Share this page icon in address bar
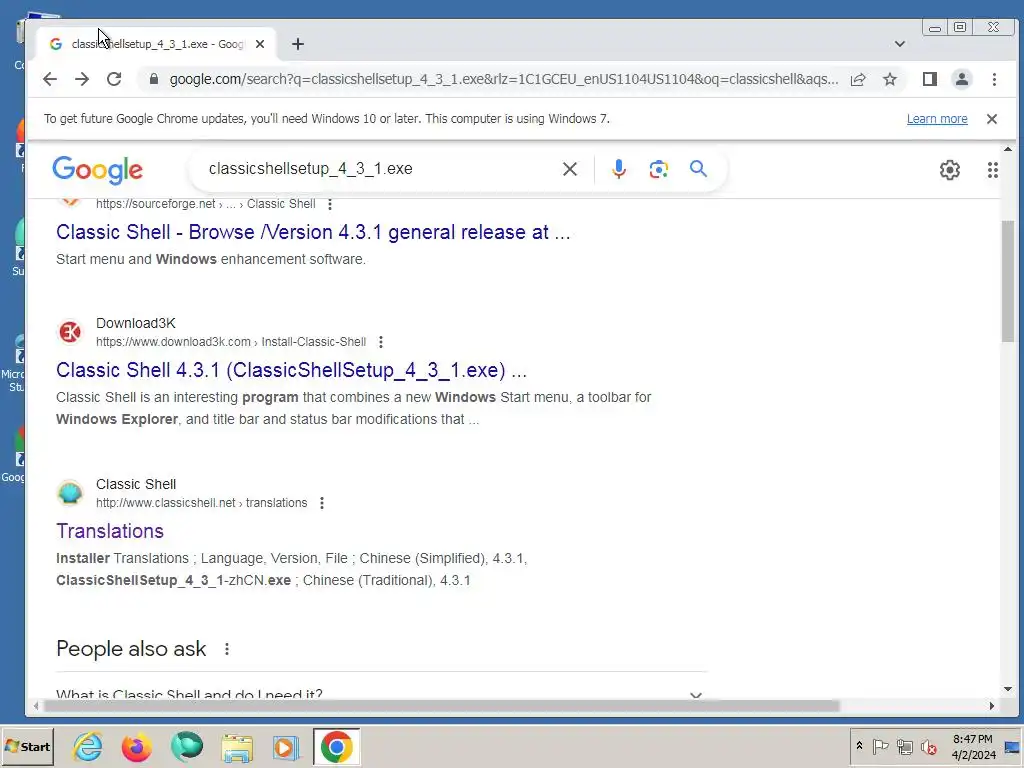The height and width of the screenshot is (768, 1024). click(x=858, y=80)
